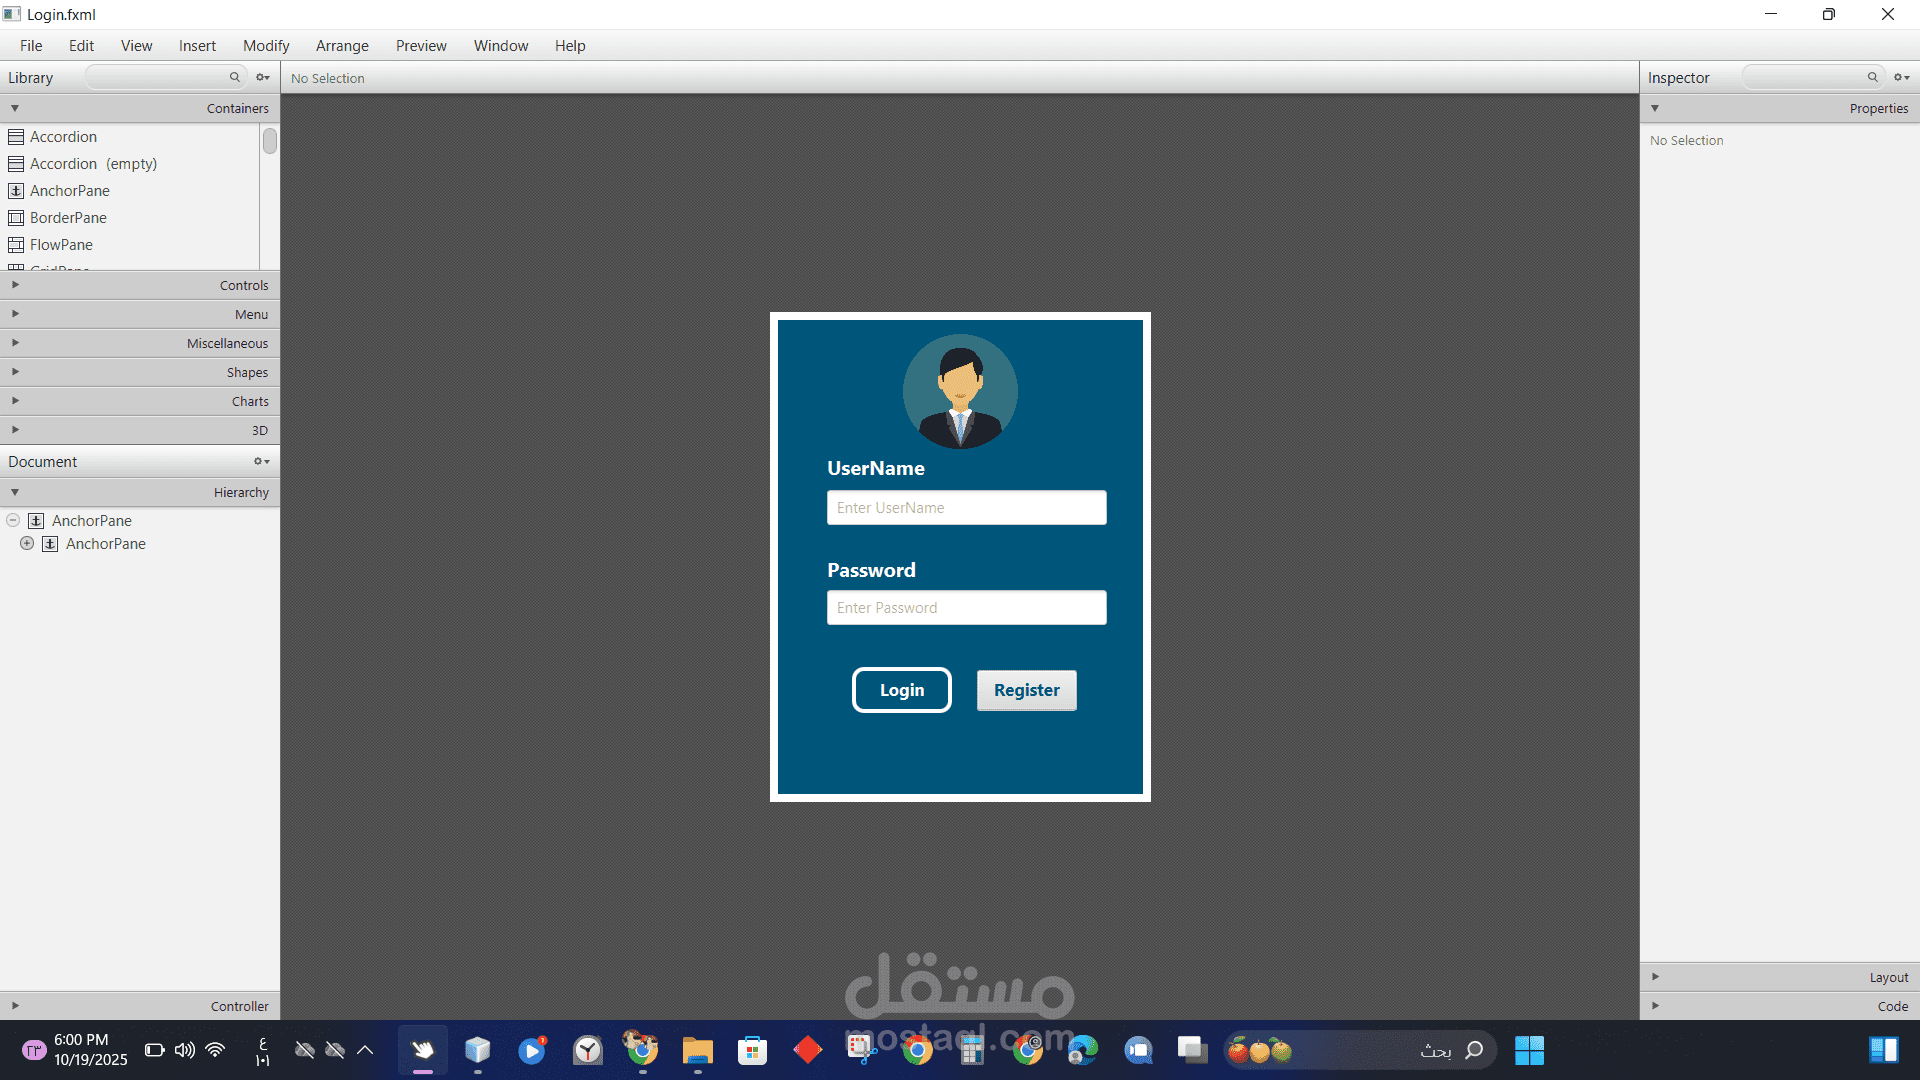Screen dimensions: 1920x1080
Task: Select the AnchorPane container in the Library
Action: (x=69, y=190)
